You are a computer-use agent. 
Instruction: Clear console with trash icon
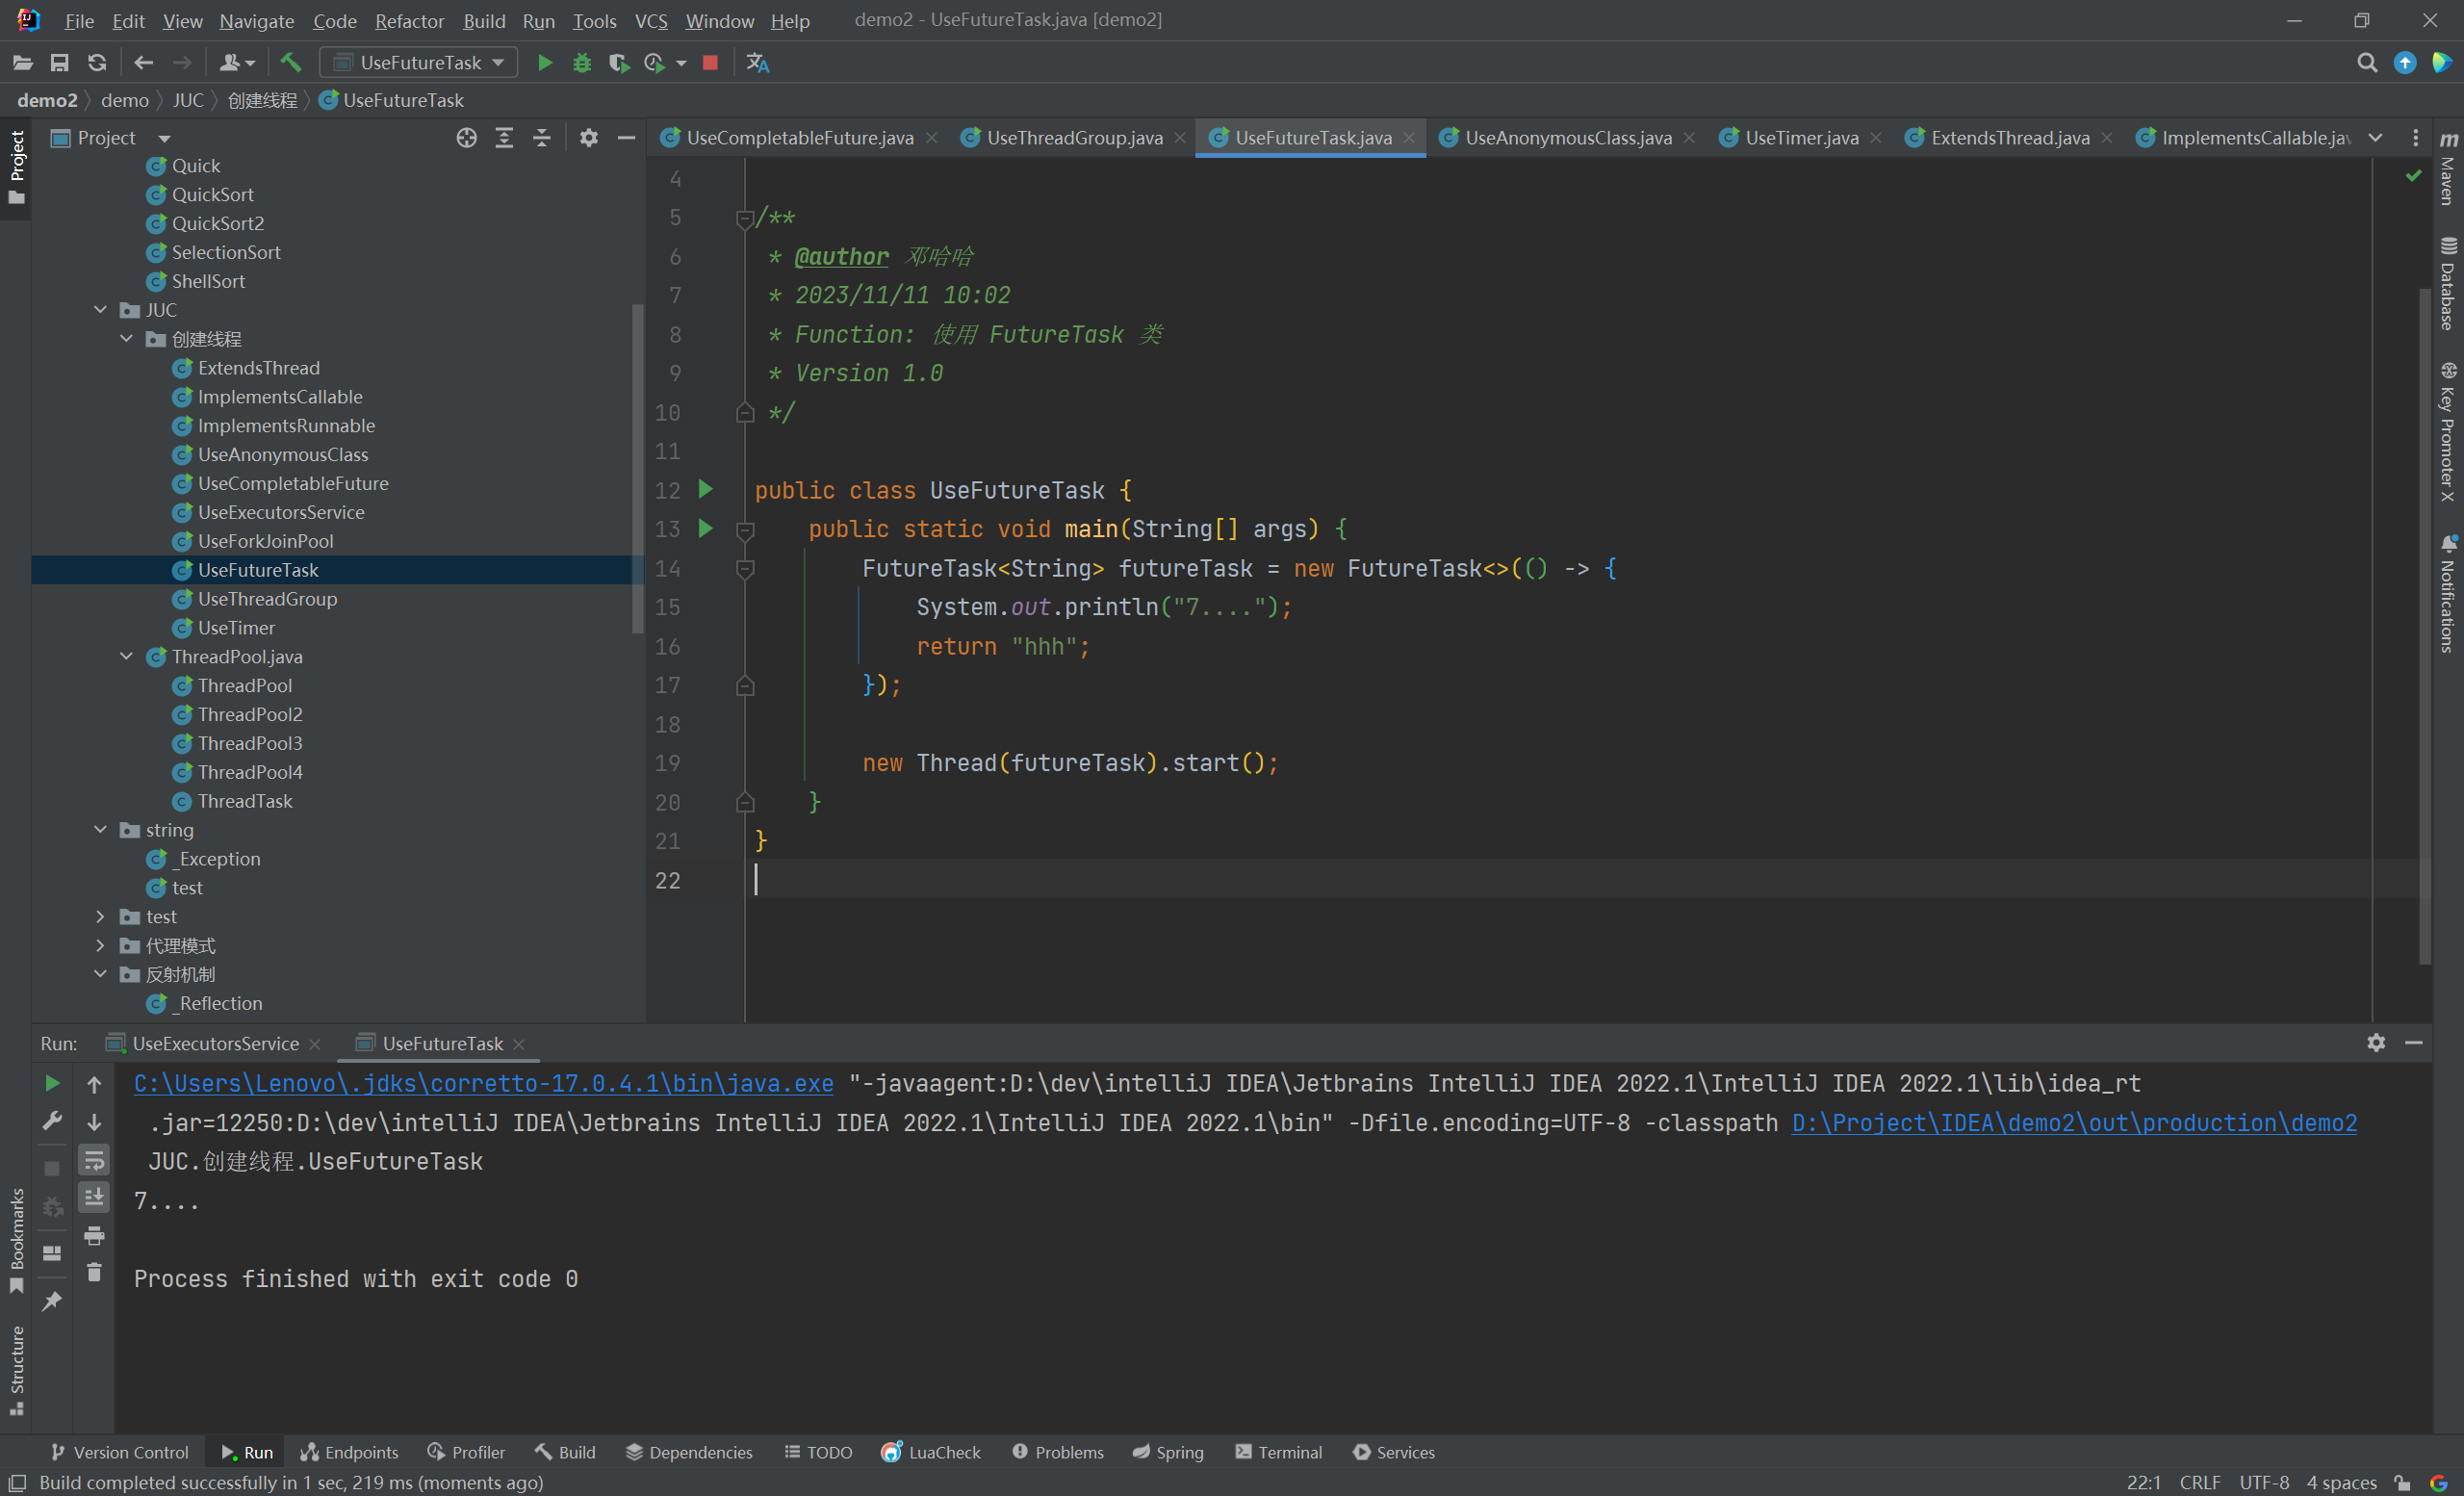tap(94, 1272)
